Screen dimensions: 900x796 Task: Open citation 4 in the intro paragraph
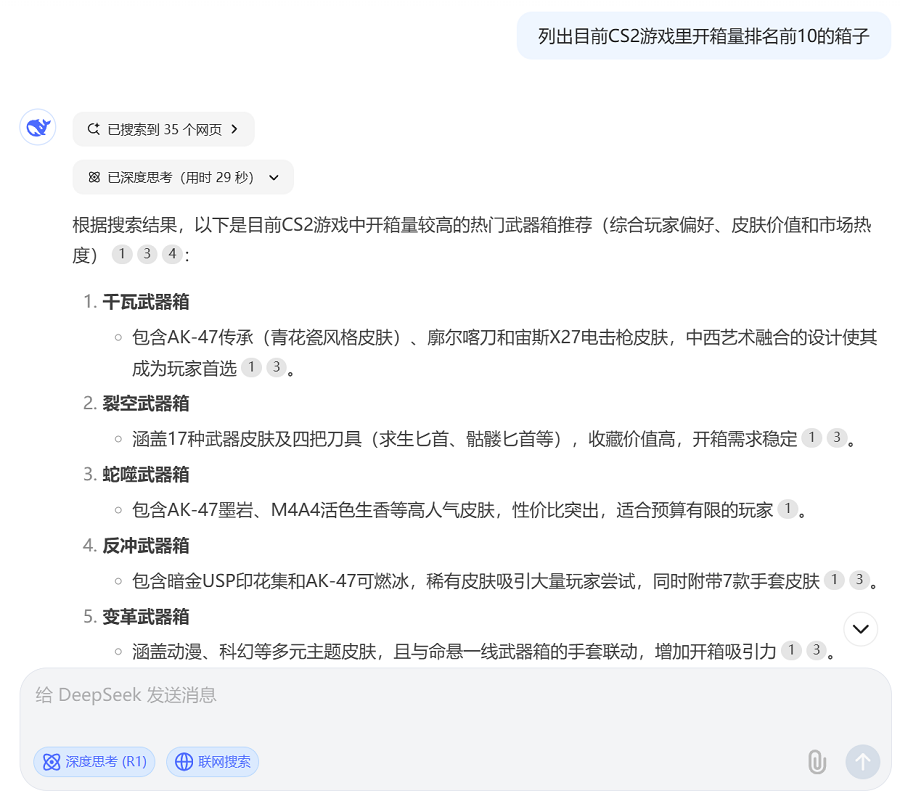[x=172, y=254]
